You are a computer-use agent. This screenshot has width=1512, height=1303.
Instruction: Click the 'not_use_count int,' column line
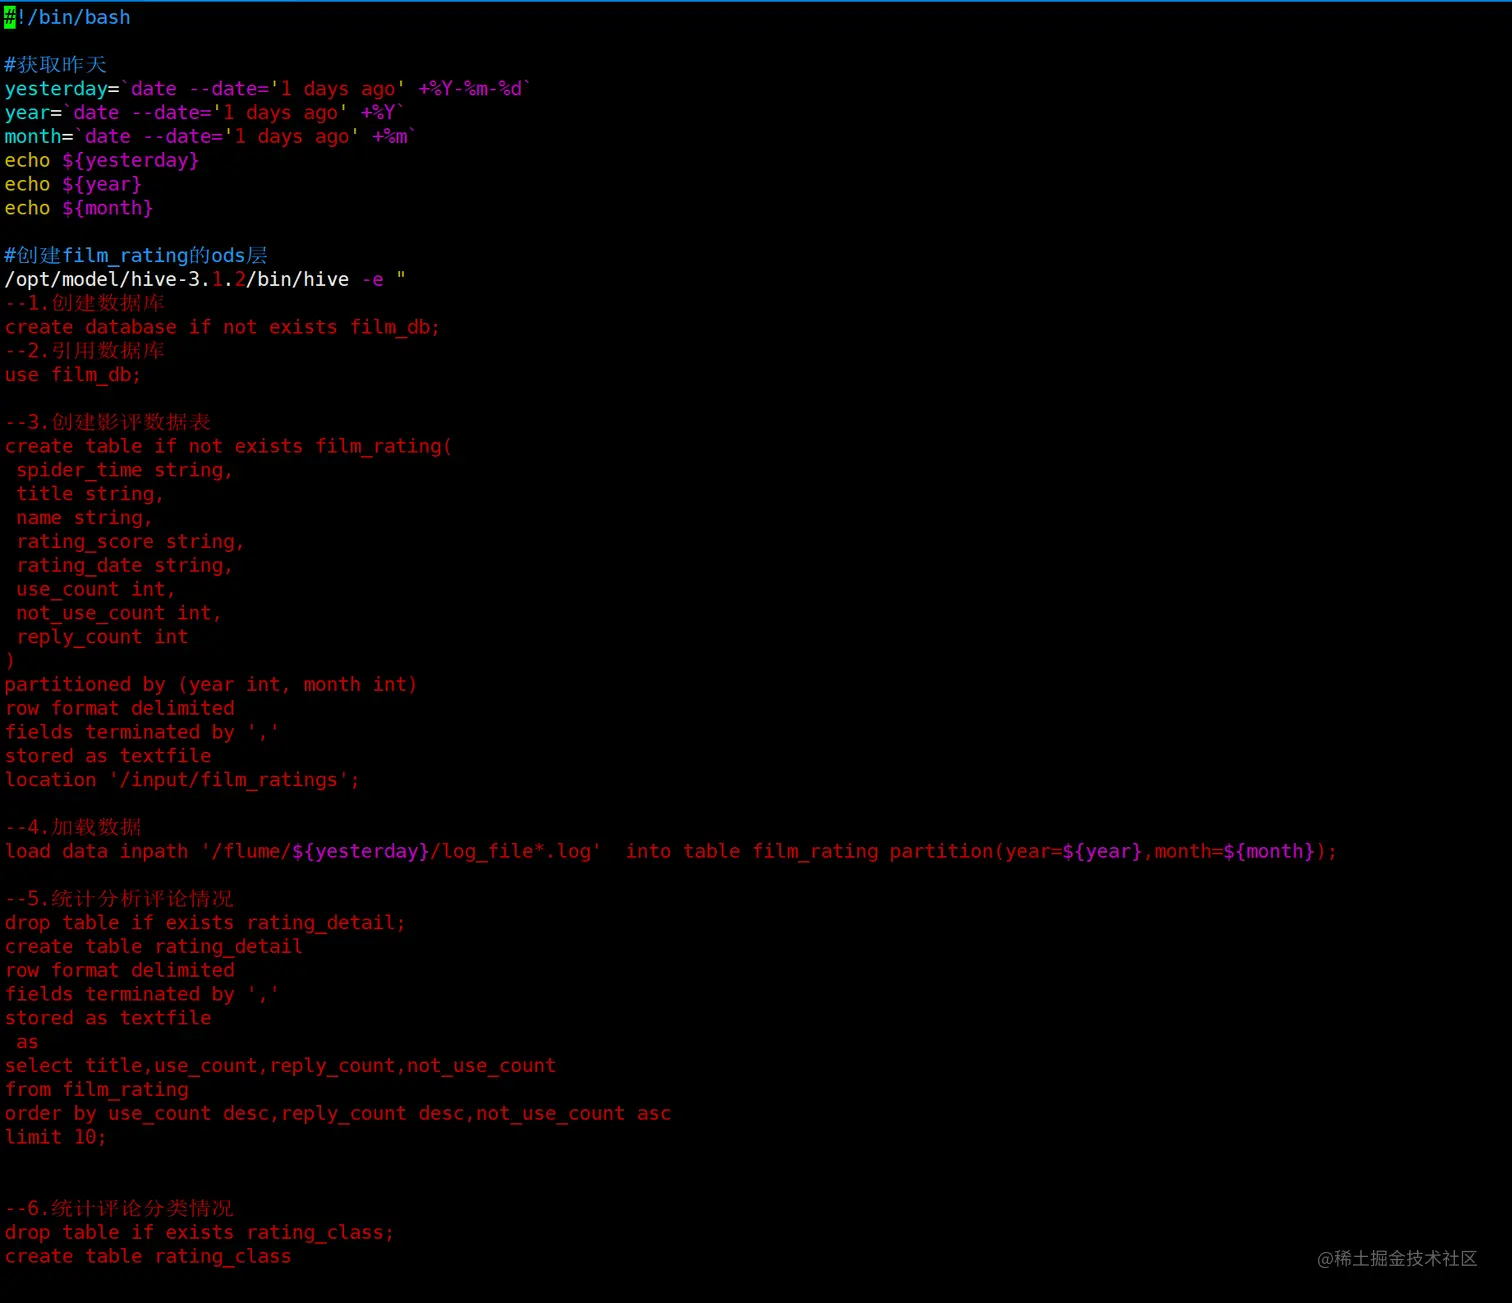pyautogui.click(x=118, y=613)
